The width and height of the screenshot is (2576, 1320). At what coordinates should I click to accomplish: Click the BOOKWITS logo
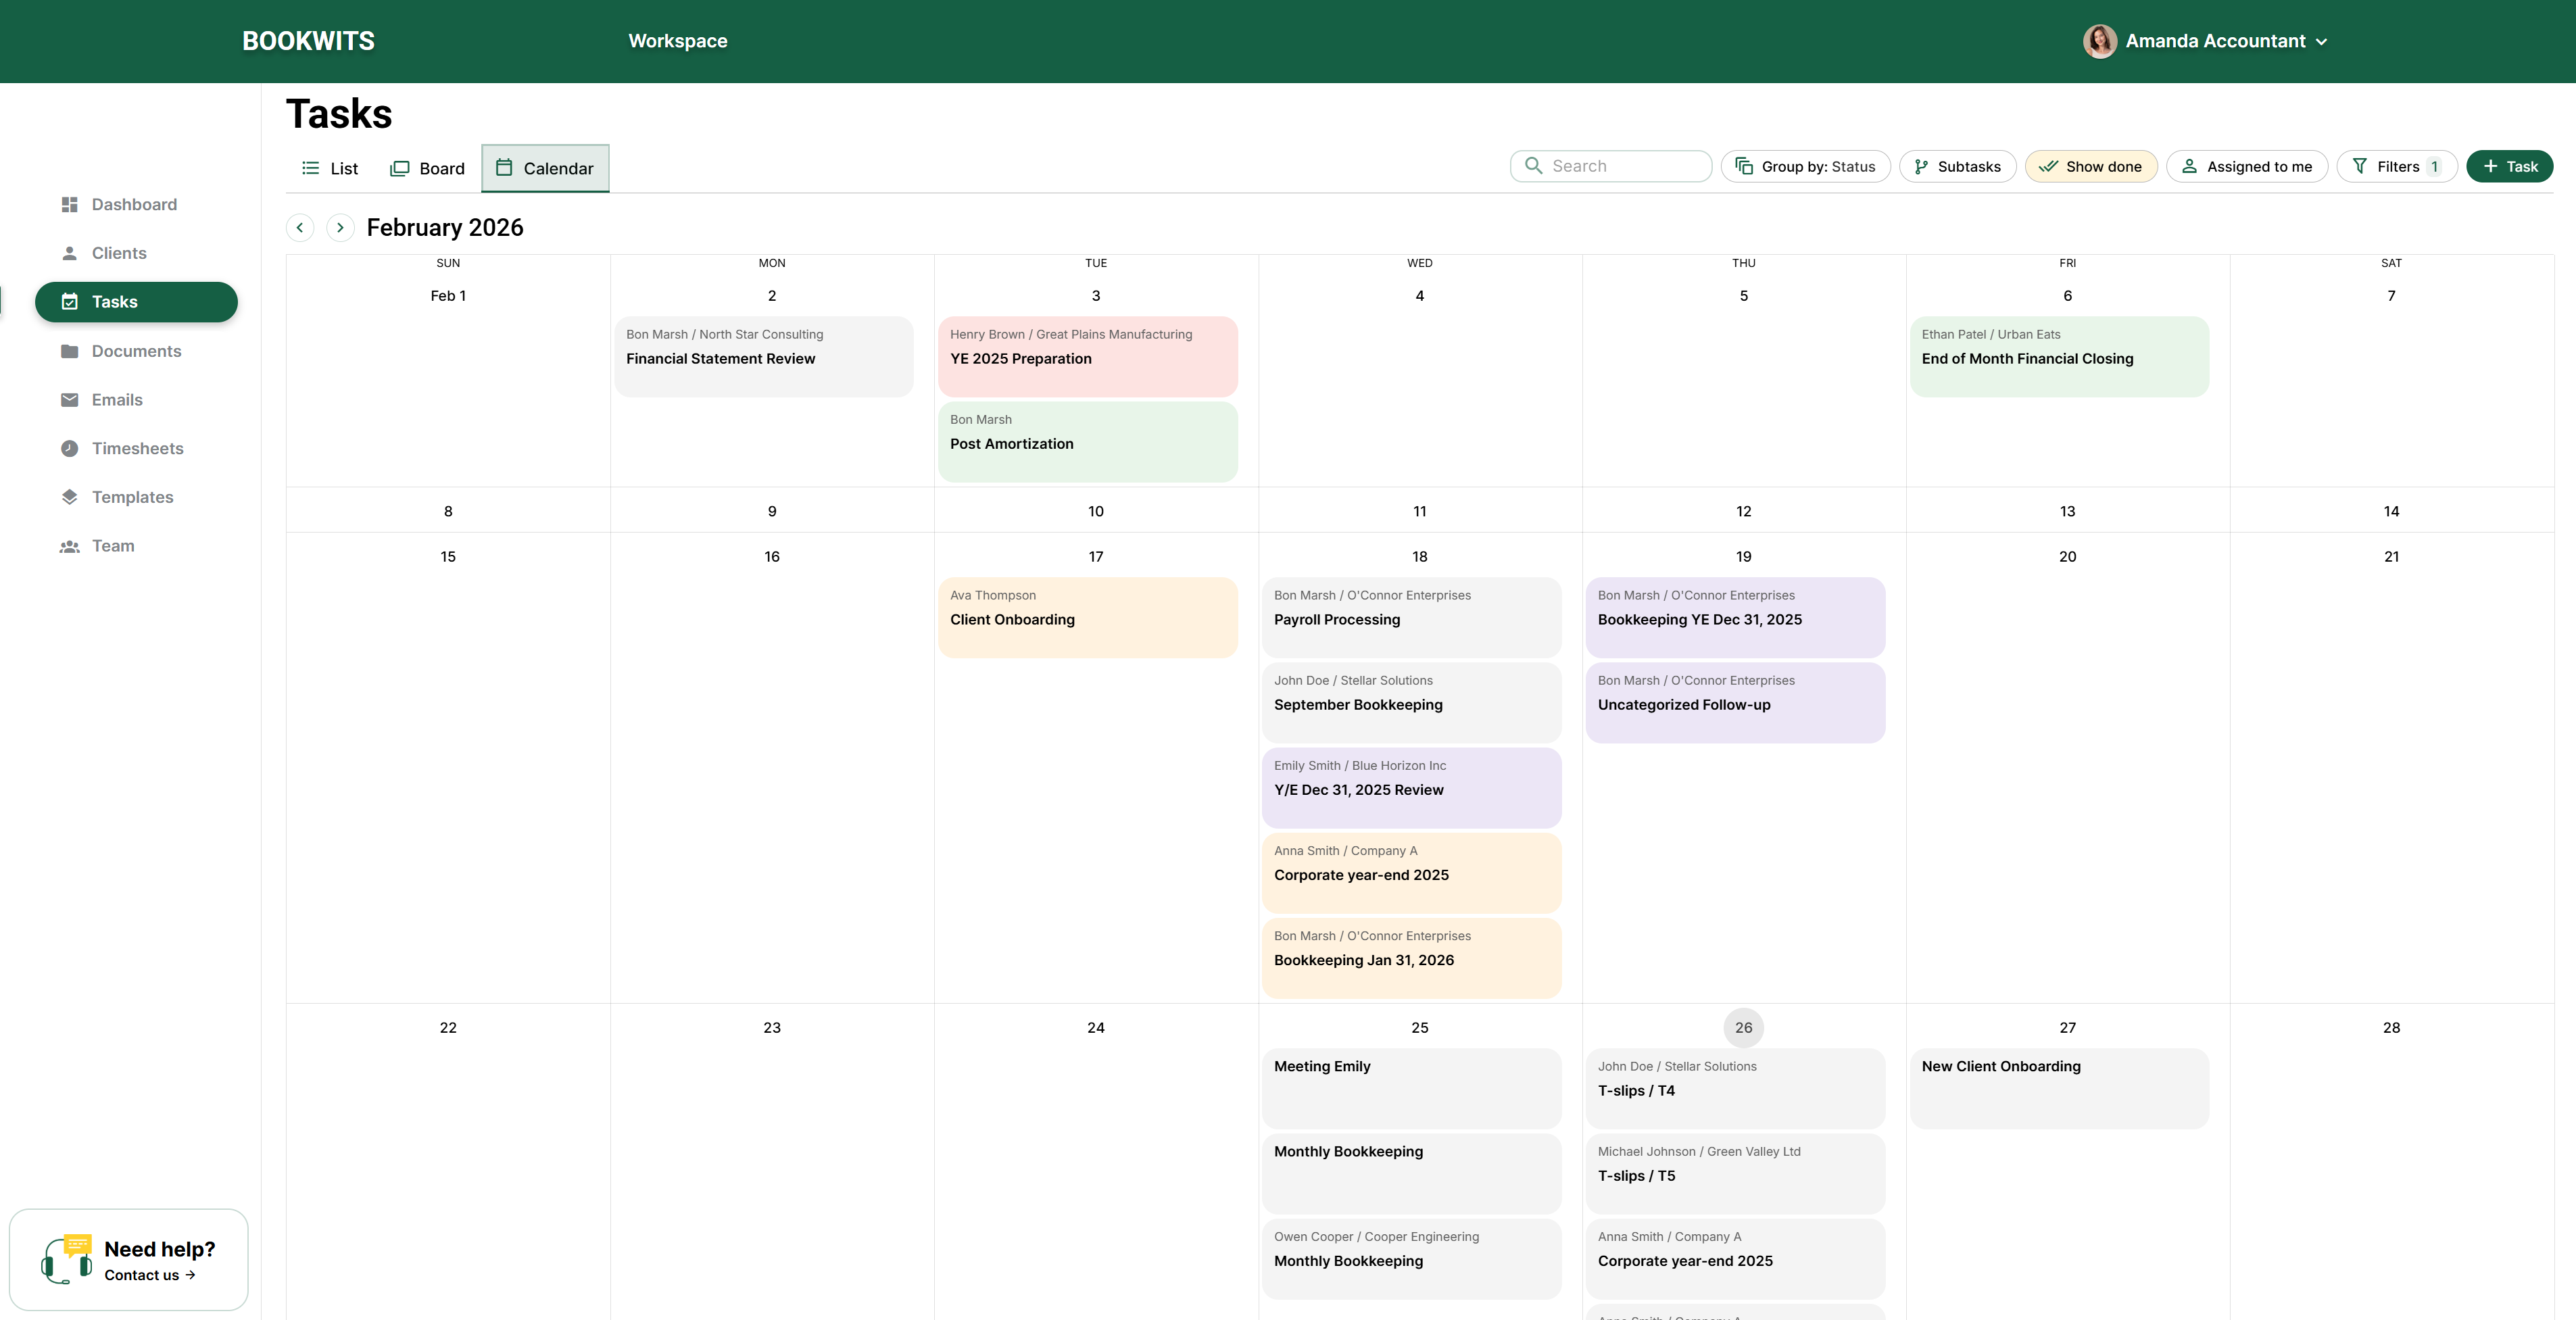(308, 41)
